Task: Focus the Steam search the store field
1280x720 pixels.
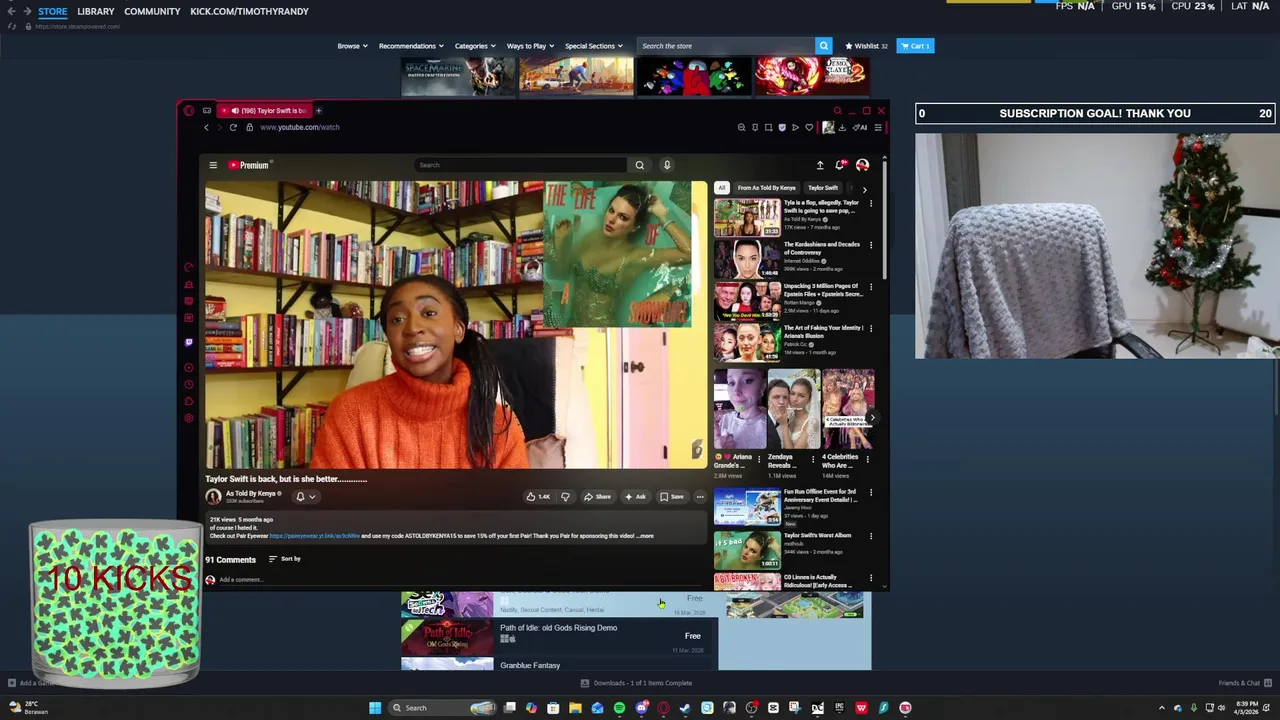Action: pyautogui.click(x=726, y=46)
